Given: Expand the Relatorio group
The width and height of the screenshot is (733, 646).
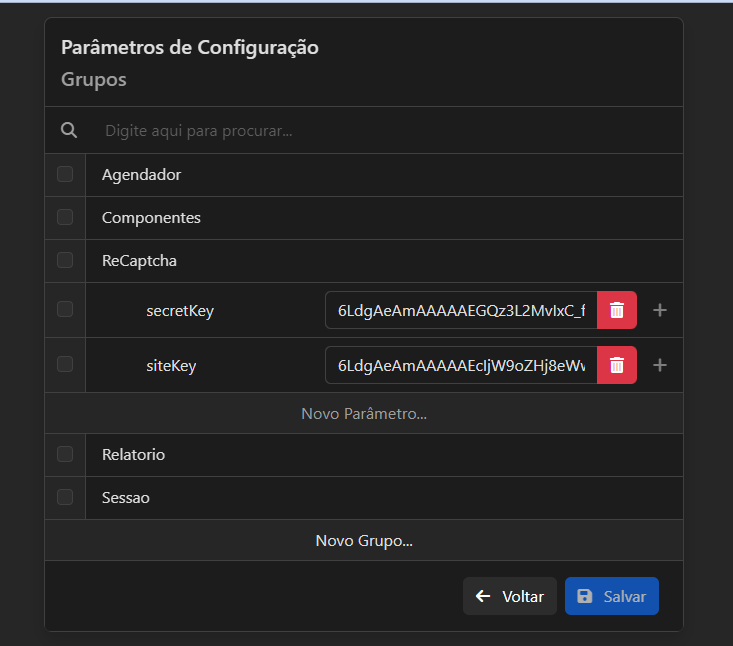Looking at the screenshot, I should [384, 455].
